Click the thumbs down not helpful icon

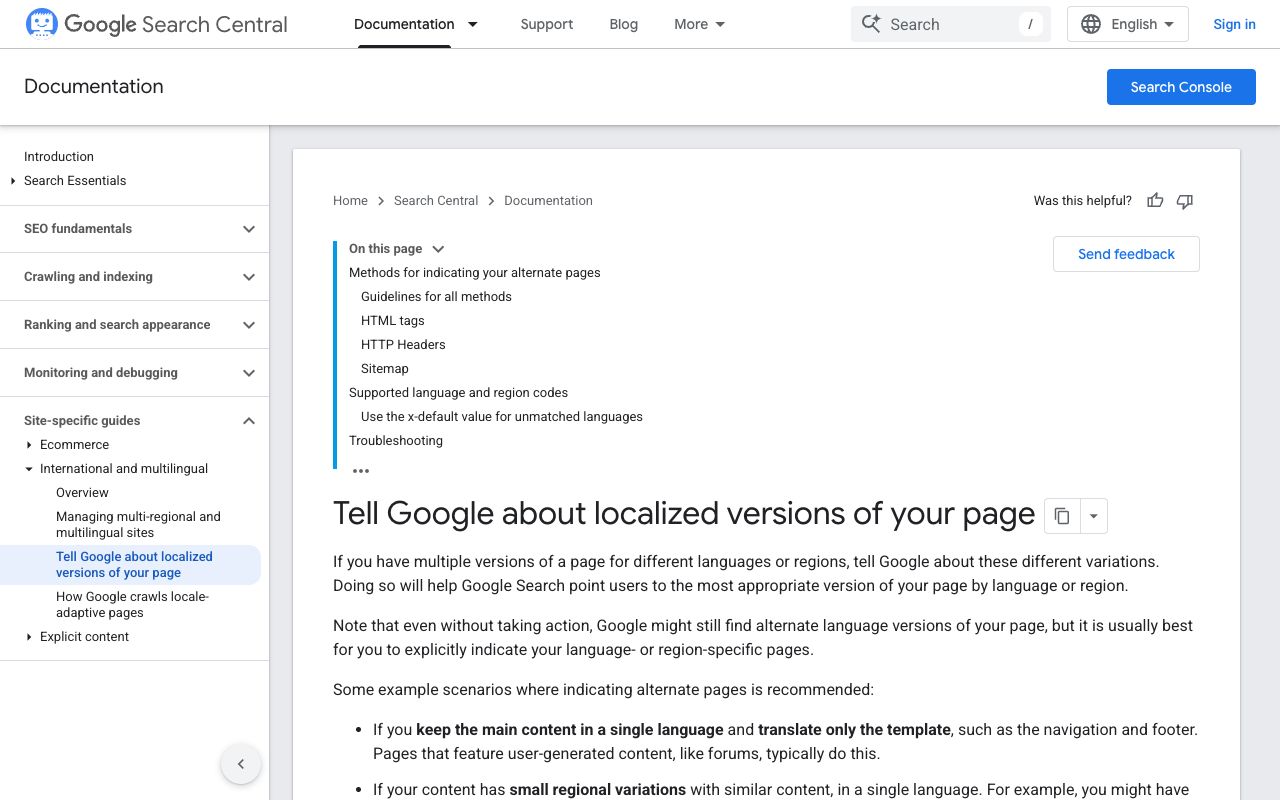click(1185, 201)
